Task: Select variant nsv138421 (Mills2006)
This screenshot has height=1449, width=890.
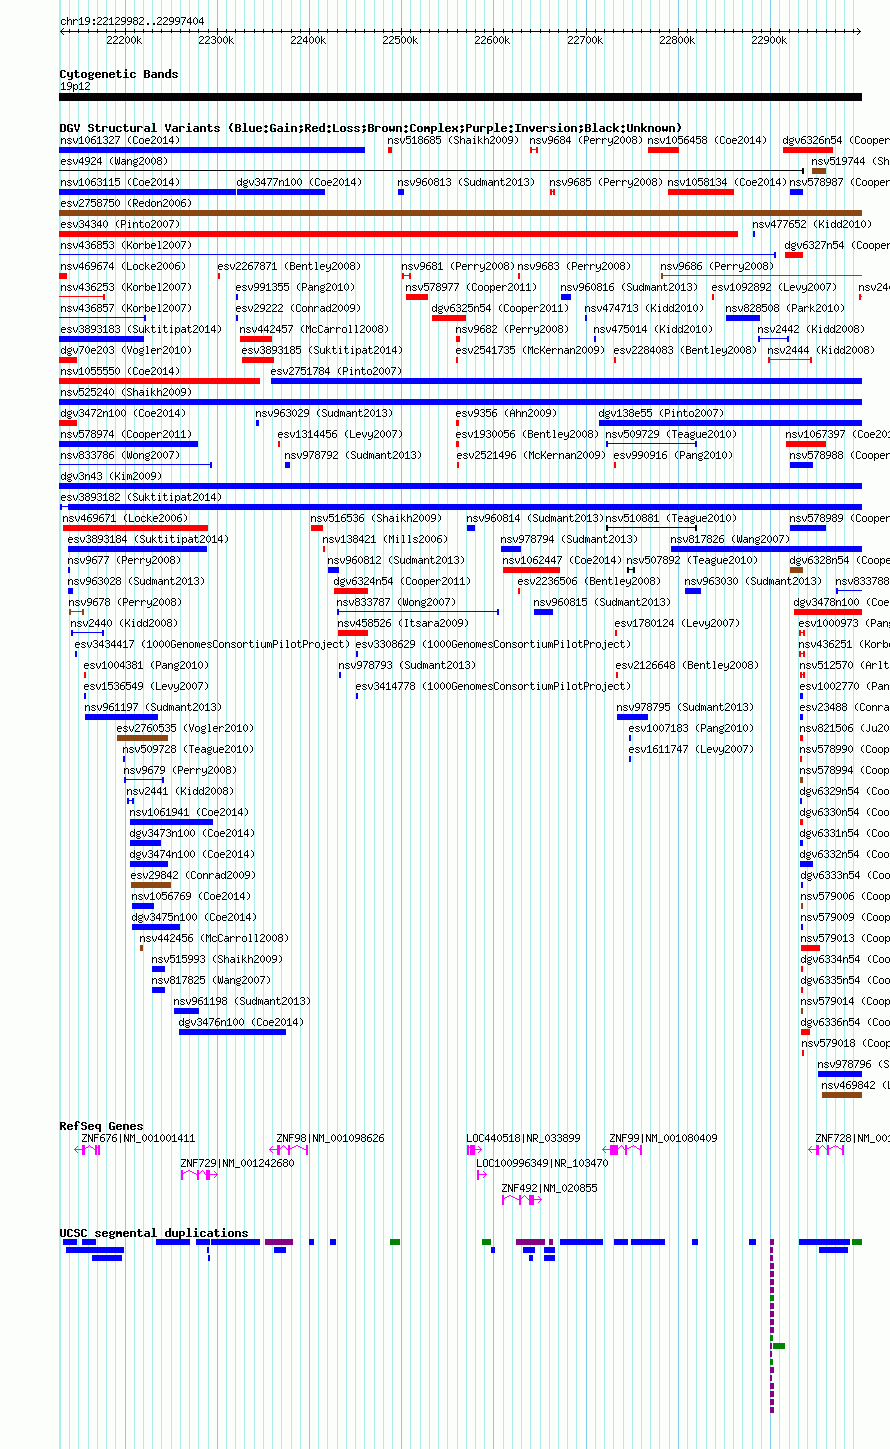Action: tap(385, 539)
